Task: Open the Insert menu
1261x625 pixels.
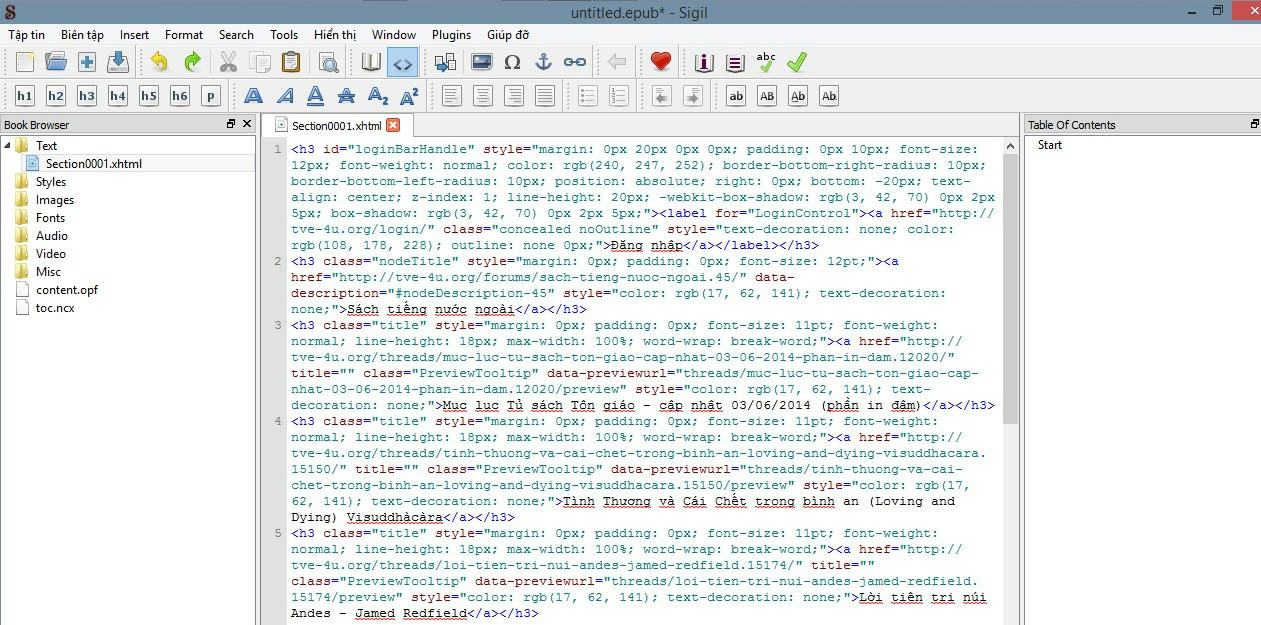Action: [x=134, y=34]
